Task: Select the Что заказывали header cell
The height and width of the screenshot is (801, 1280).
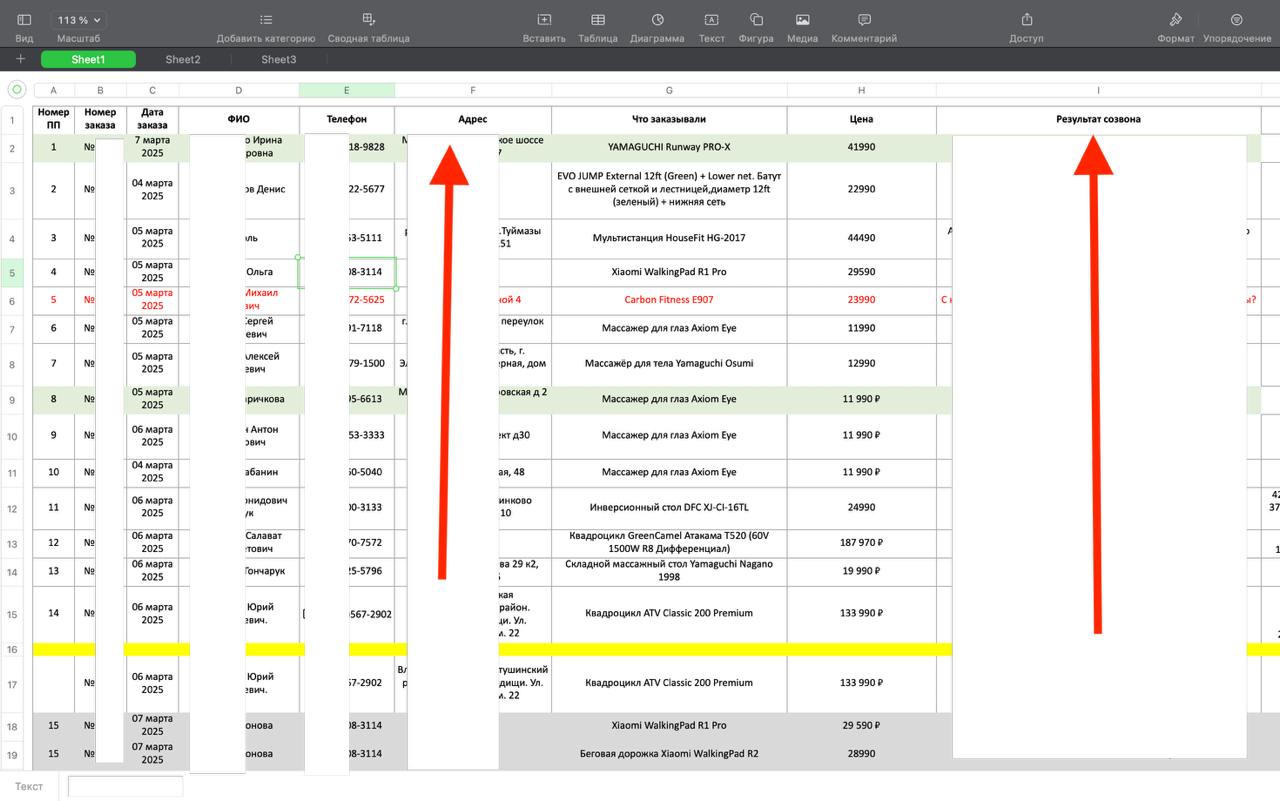Action: [x=669, y=119]
